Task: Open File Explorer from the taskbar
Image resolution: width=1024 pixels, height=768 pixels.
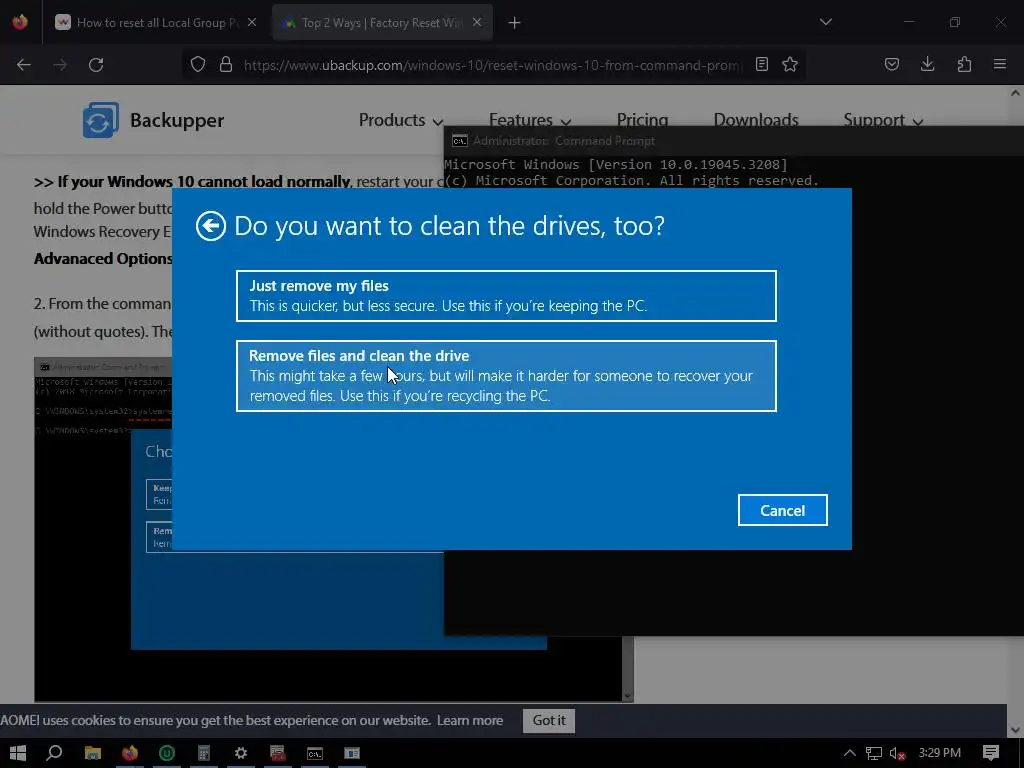Action: (x=93, y=753)
